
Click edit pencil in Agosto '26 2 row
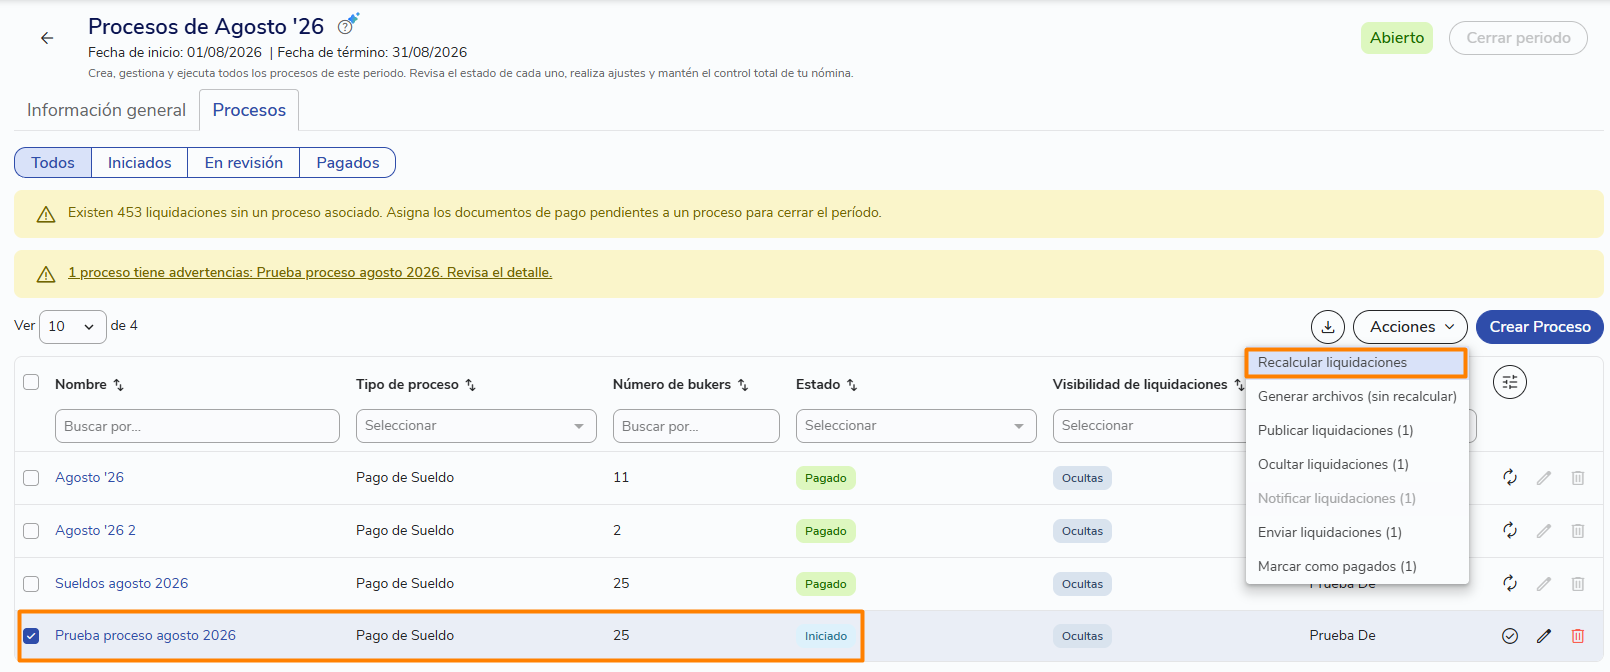[1544, 531]
